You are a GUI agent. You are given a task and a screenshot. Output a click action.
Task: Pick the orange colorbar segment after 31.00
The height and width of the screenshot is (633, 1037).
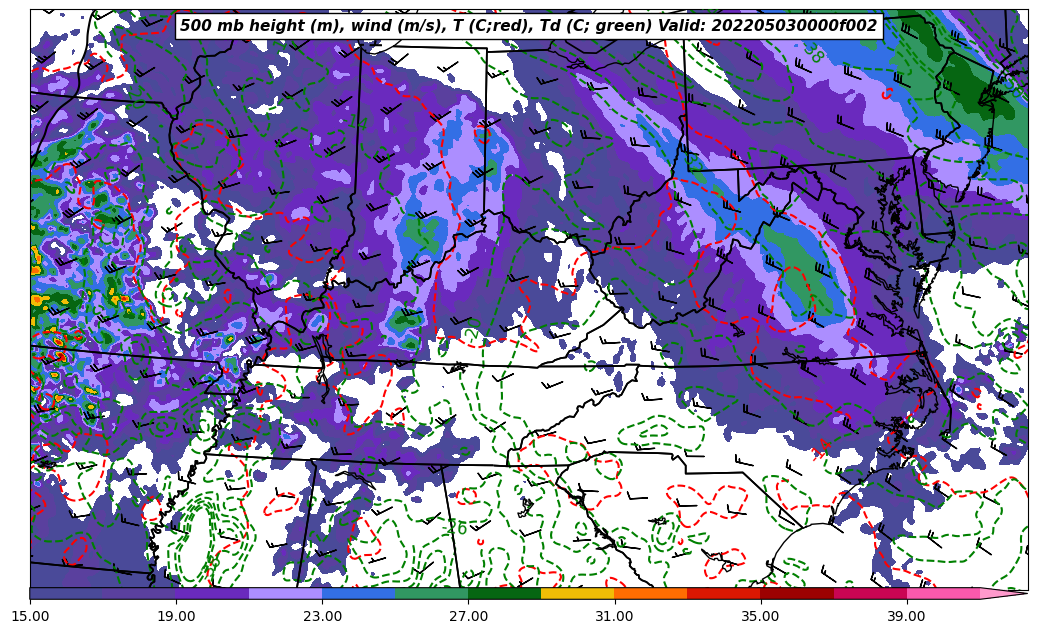pos(651,593)
